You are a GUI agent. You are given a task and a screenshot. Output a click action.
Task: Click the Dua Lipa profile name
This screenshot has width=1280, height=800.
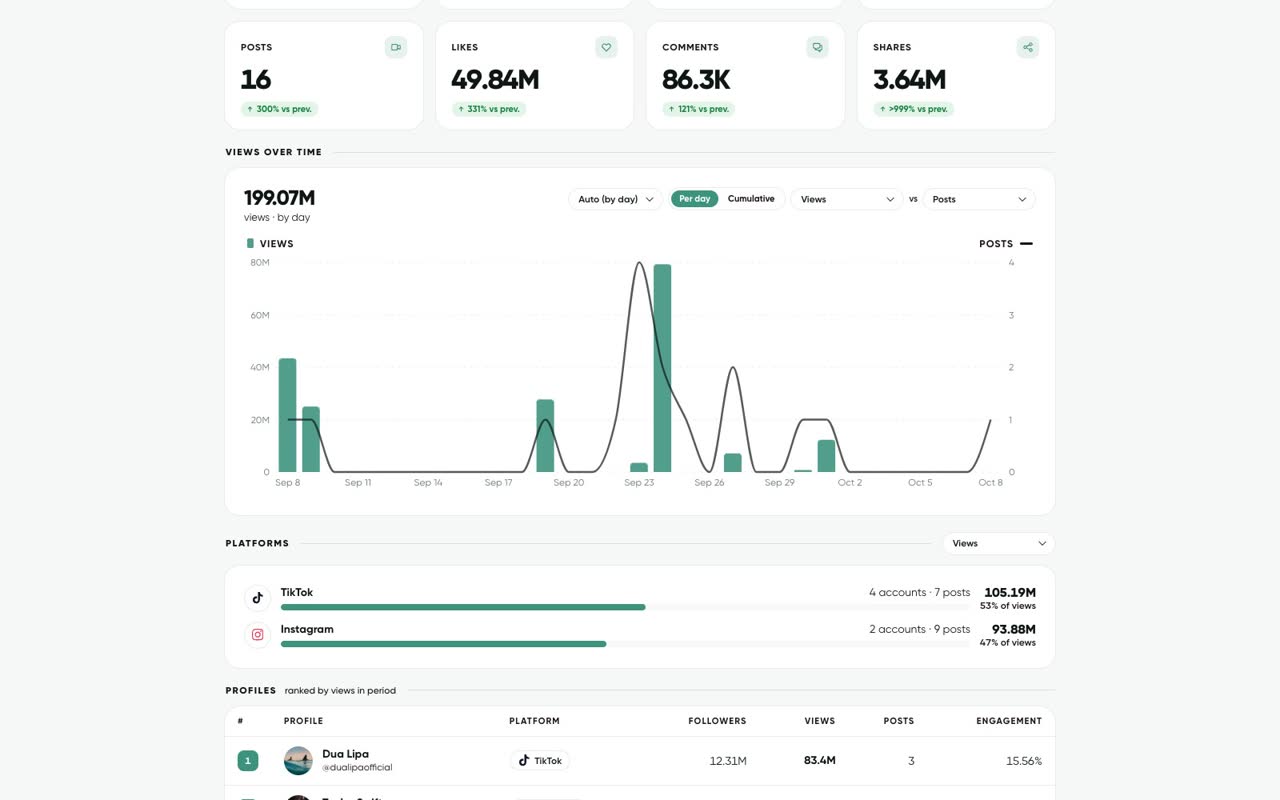tap(345, 754)
